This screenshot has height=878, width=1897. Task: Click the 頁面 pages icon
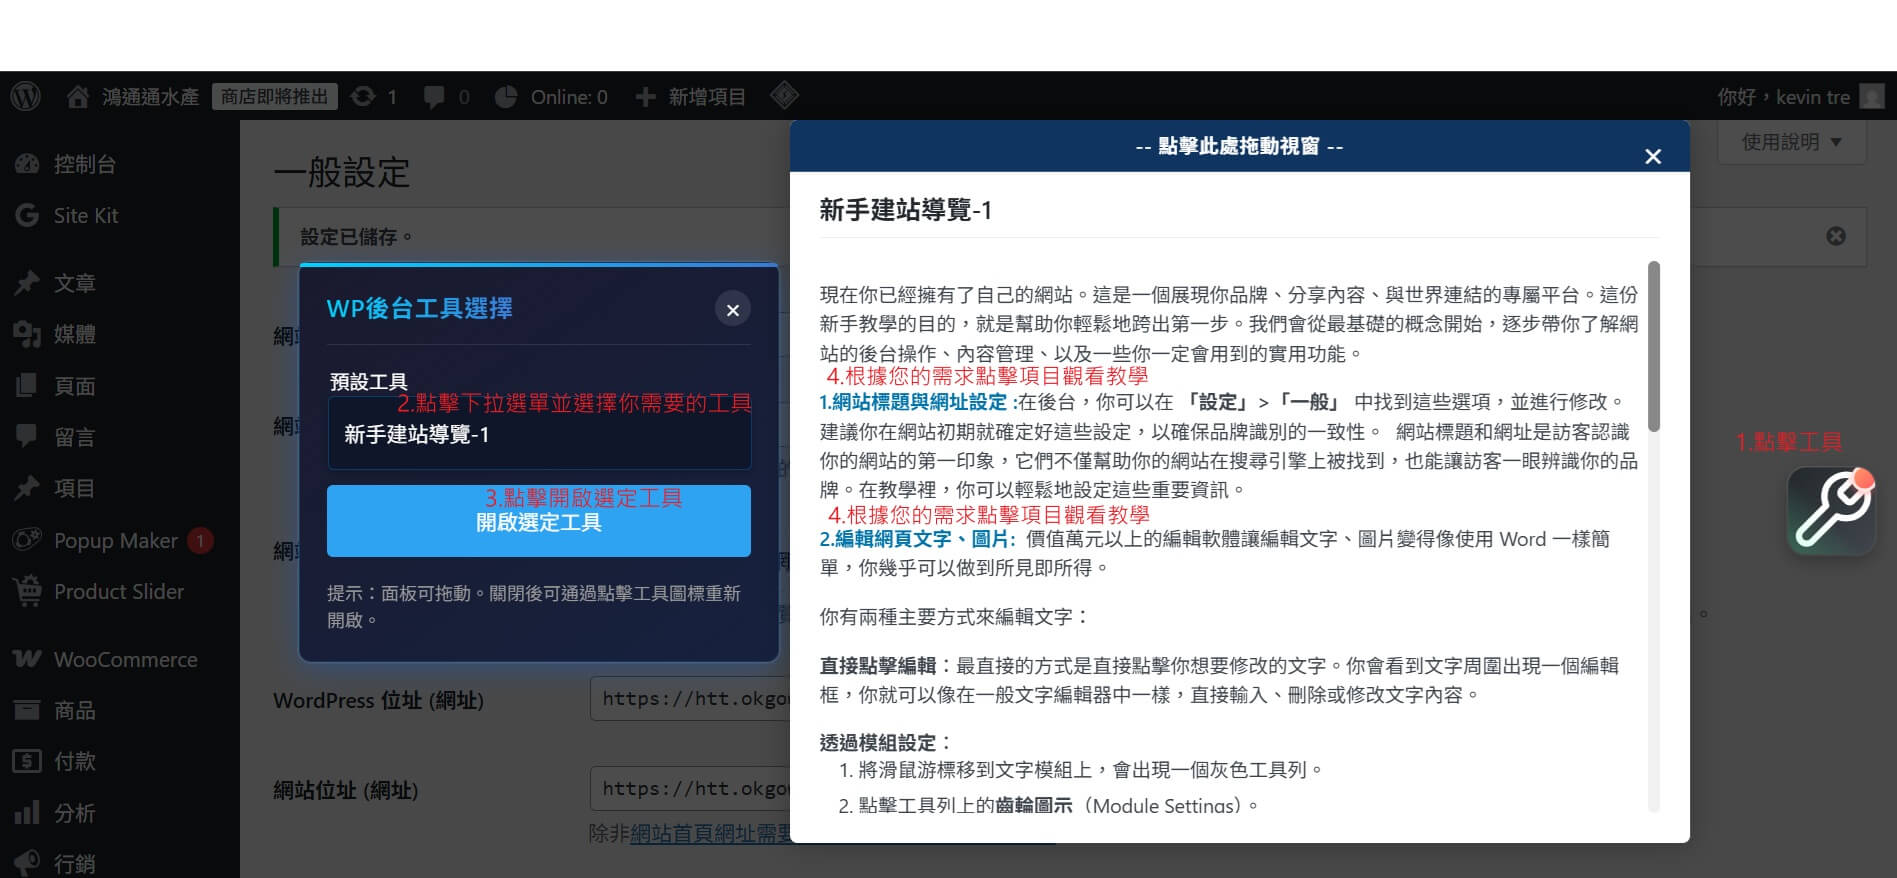pyautogui.click(x=27, y=385)
